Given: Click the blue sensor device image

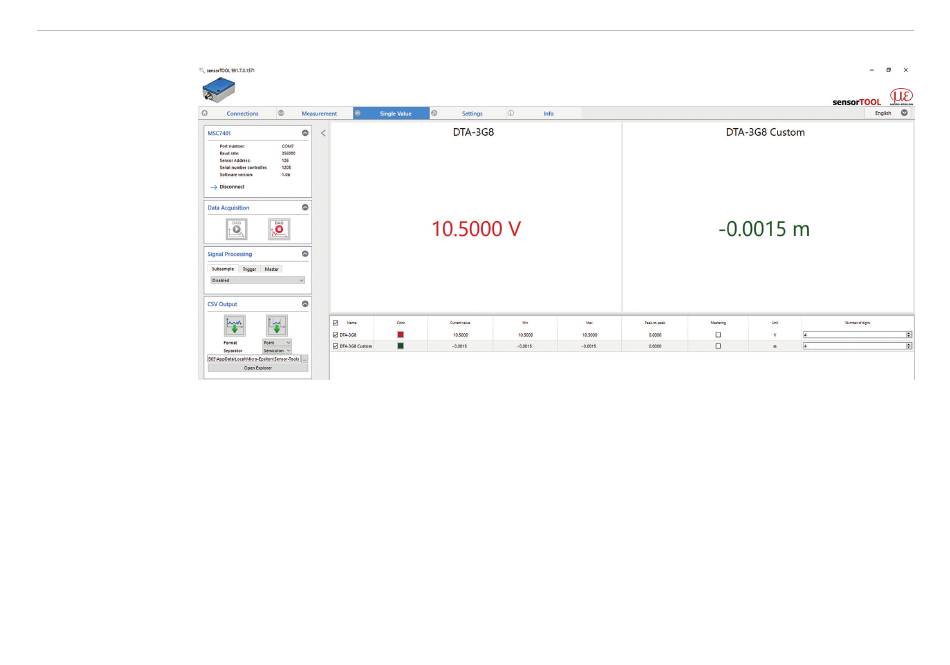Looking at the screenshot, I should 219,90.
